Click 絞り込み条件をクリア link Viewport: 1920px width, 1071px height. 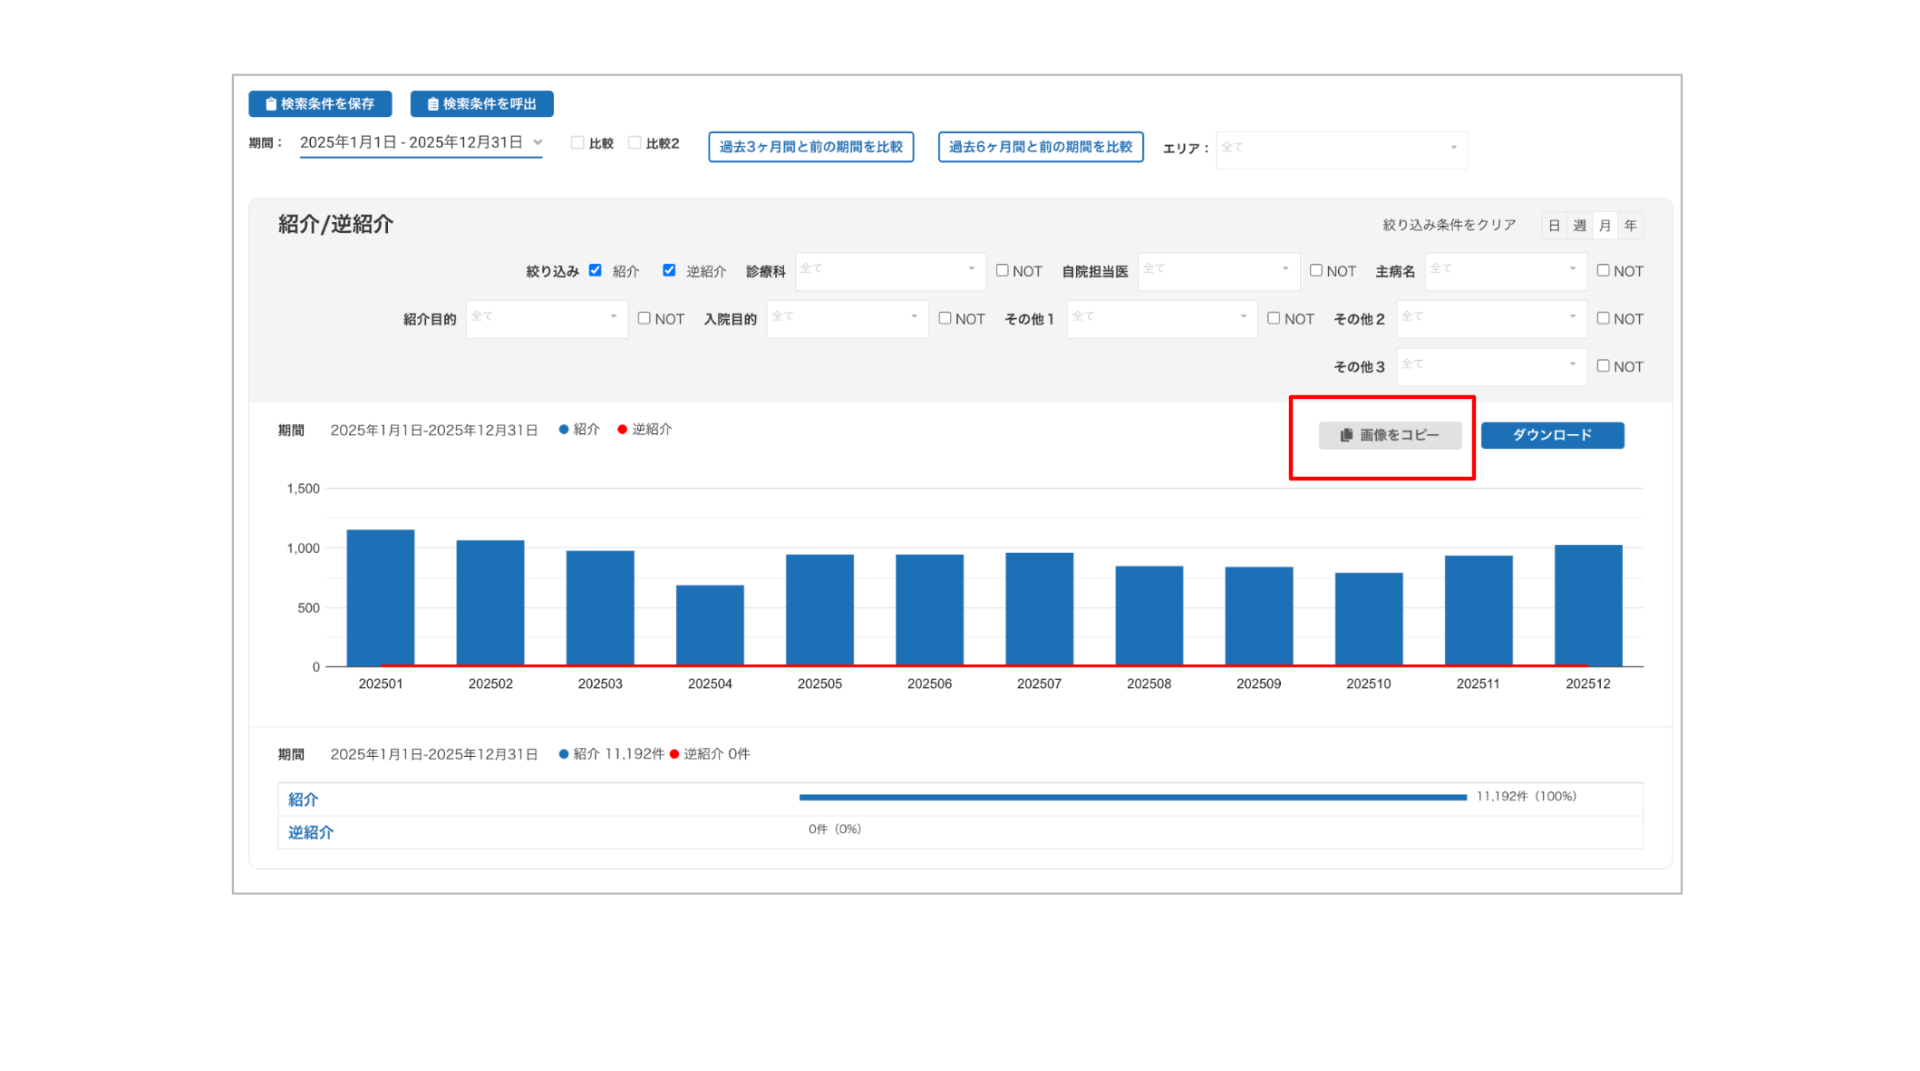point(1449,225)
